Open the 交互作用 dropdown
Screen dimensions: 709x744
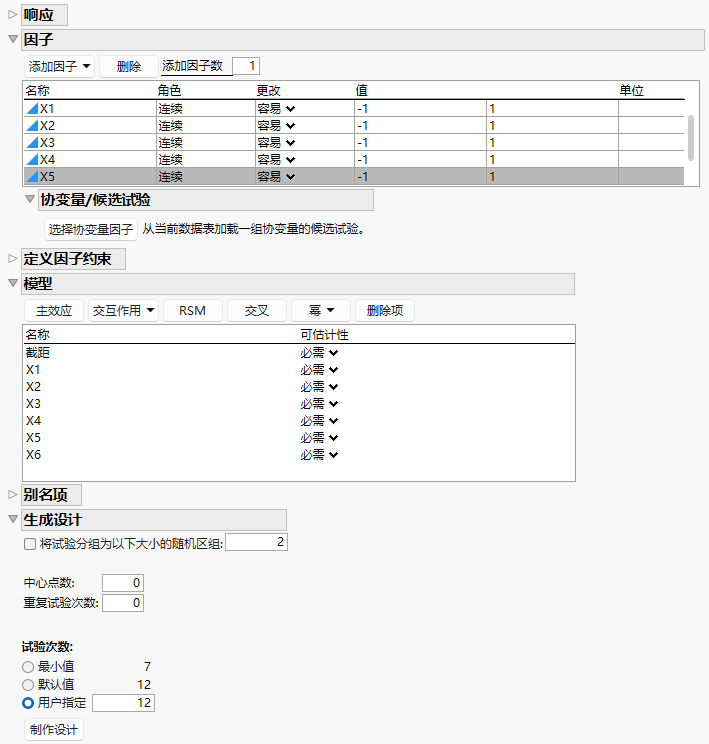123,311
